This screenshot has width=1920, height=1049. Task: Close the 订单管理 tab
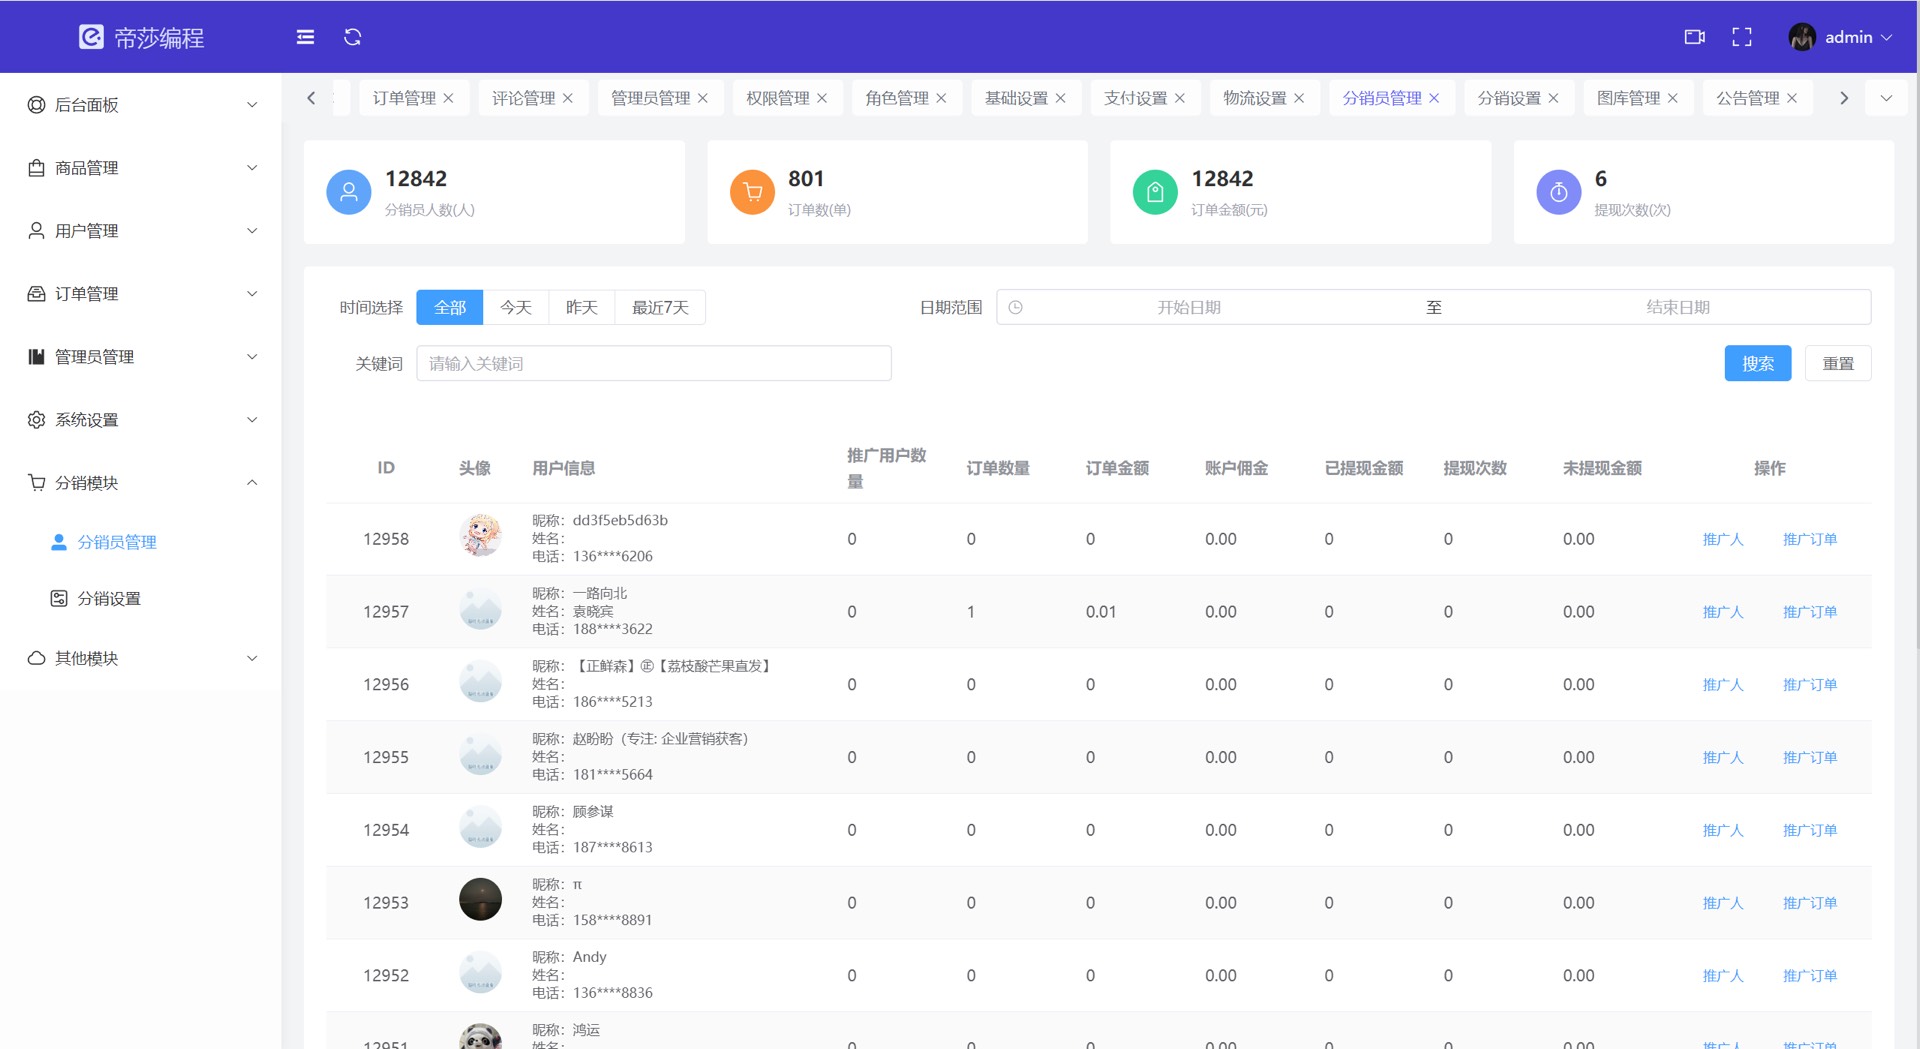449,98
